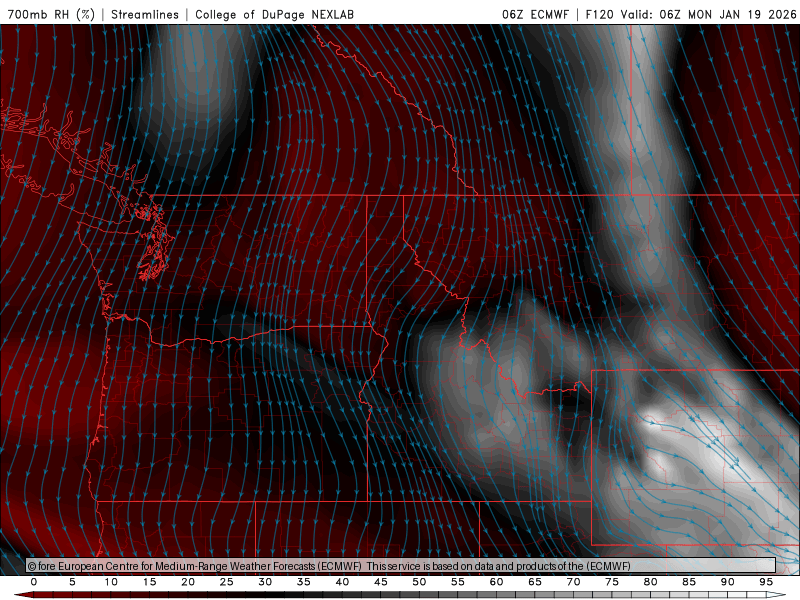Select the "Streamlines" label in the header

[x=145, y=14]
